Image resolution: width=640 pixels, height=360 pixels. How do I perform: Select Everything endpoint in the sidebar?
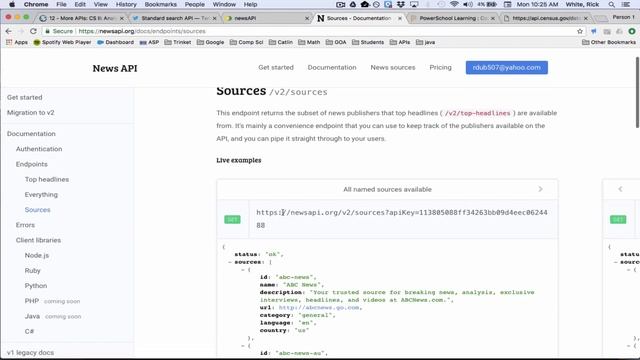pos(41,194)
